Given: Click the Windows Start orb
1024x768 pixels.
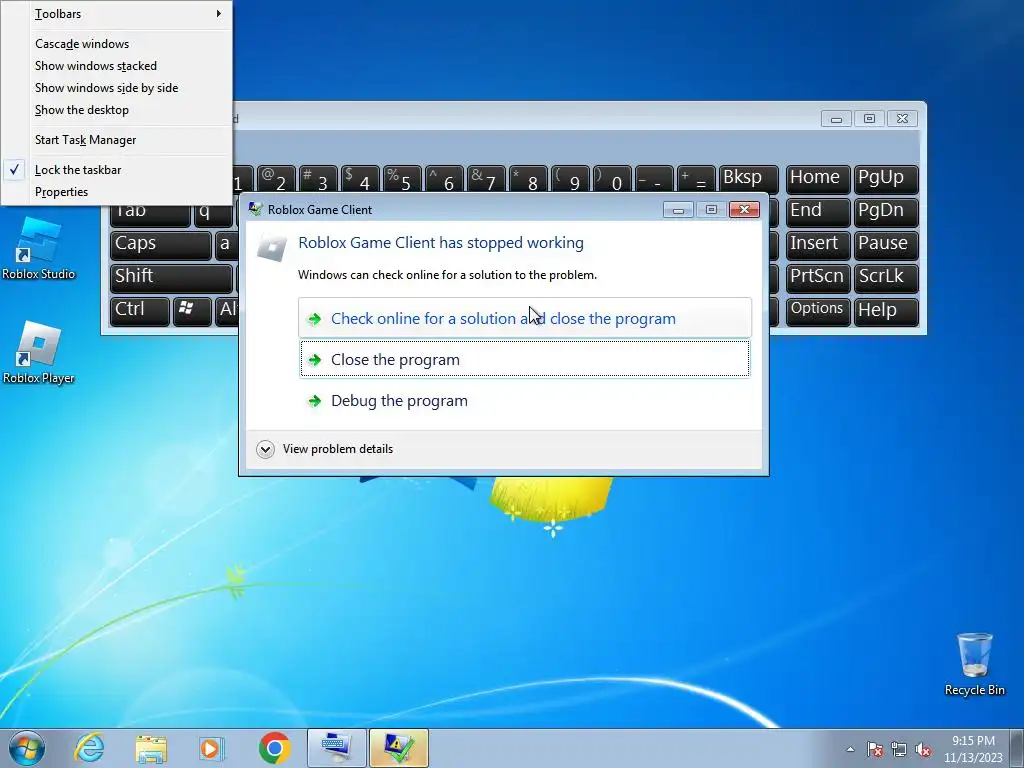Looking at the screenshot, I should 26,748.
